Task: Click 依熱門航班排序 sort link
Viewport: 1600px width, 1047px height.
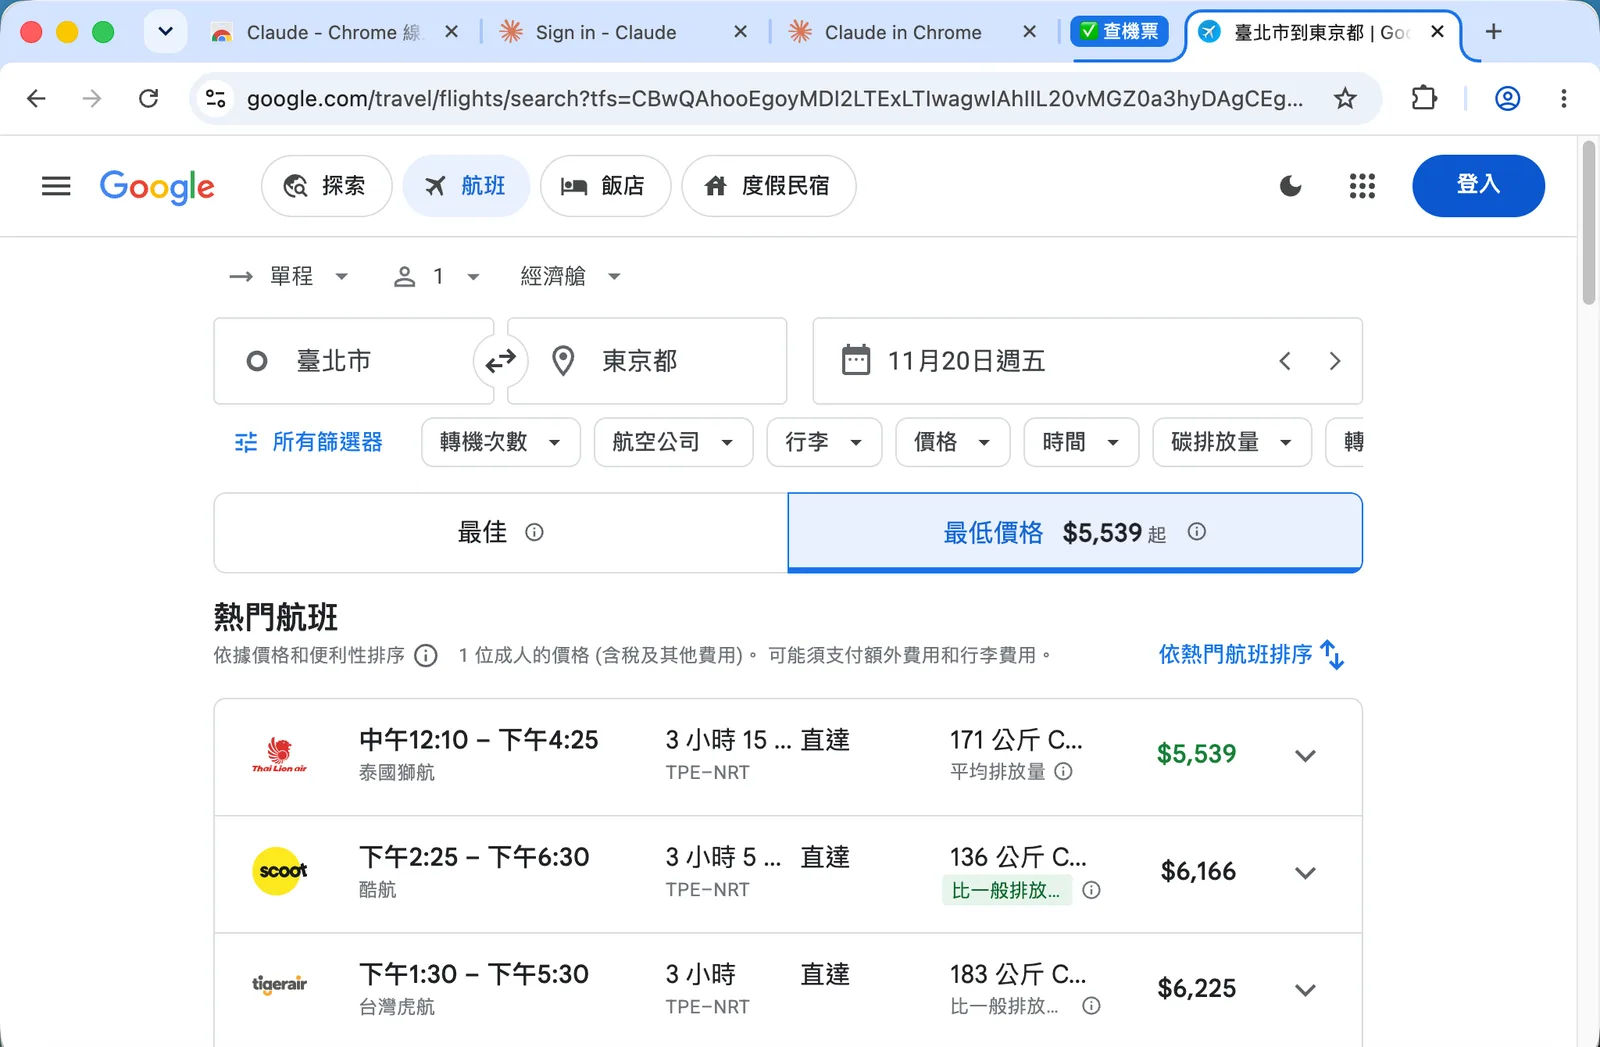Action: (1252, 655)
